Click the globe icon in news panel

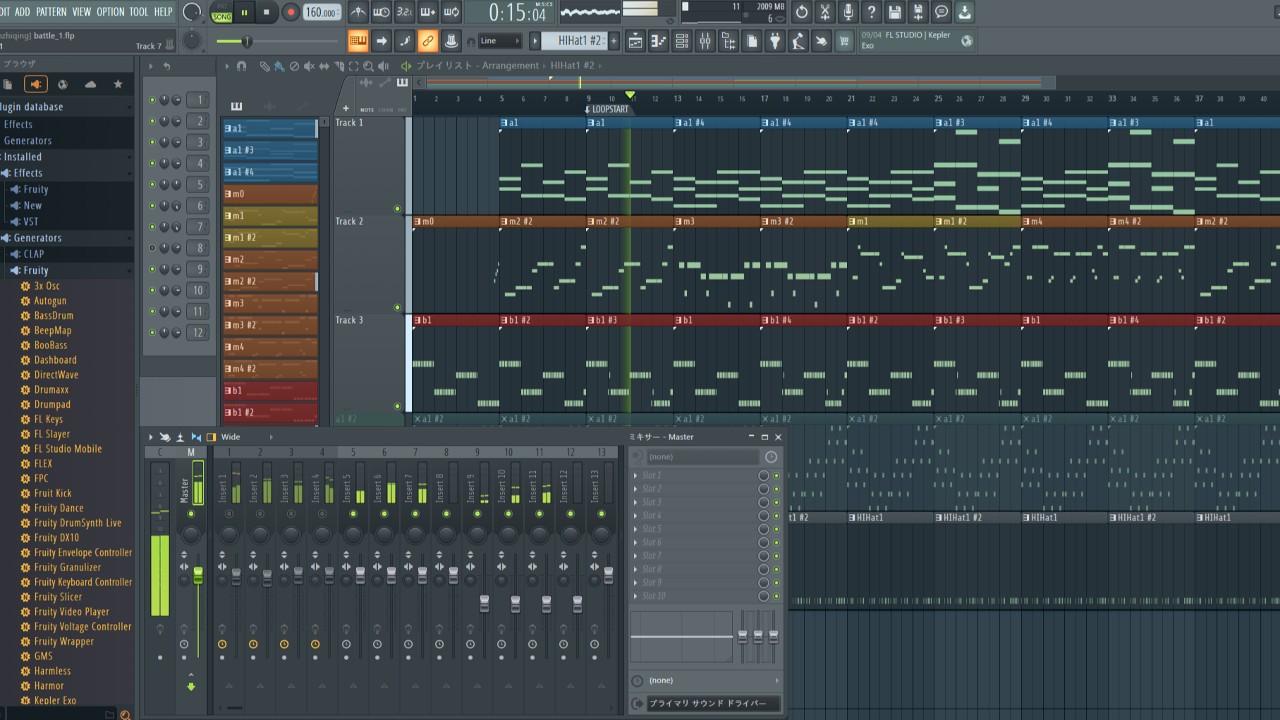tap(967, 40)
